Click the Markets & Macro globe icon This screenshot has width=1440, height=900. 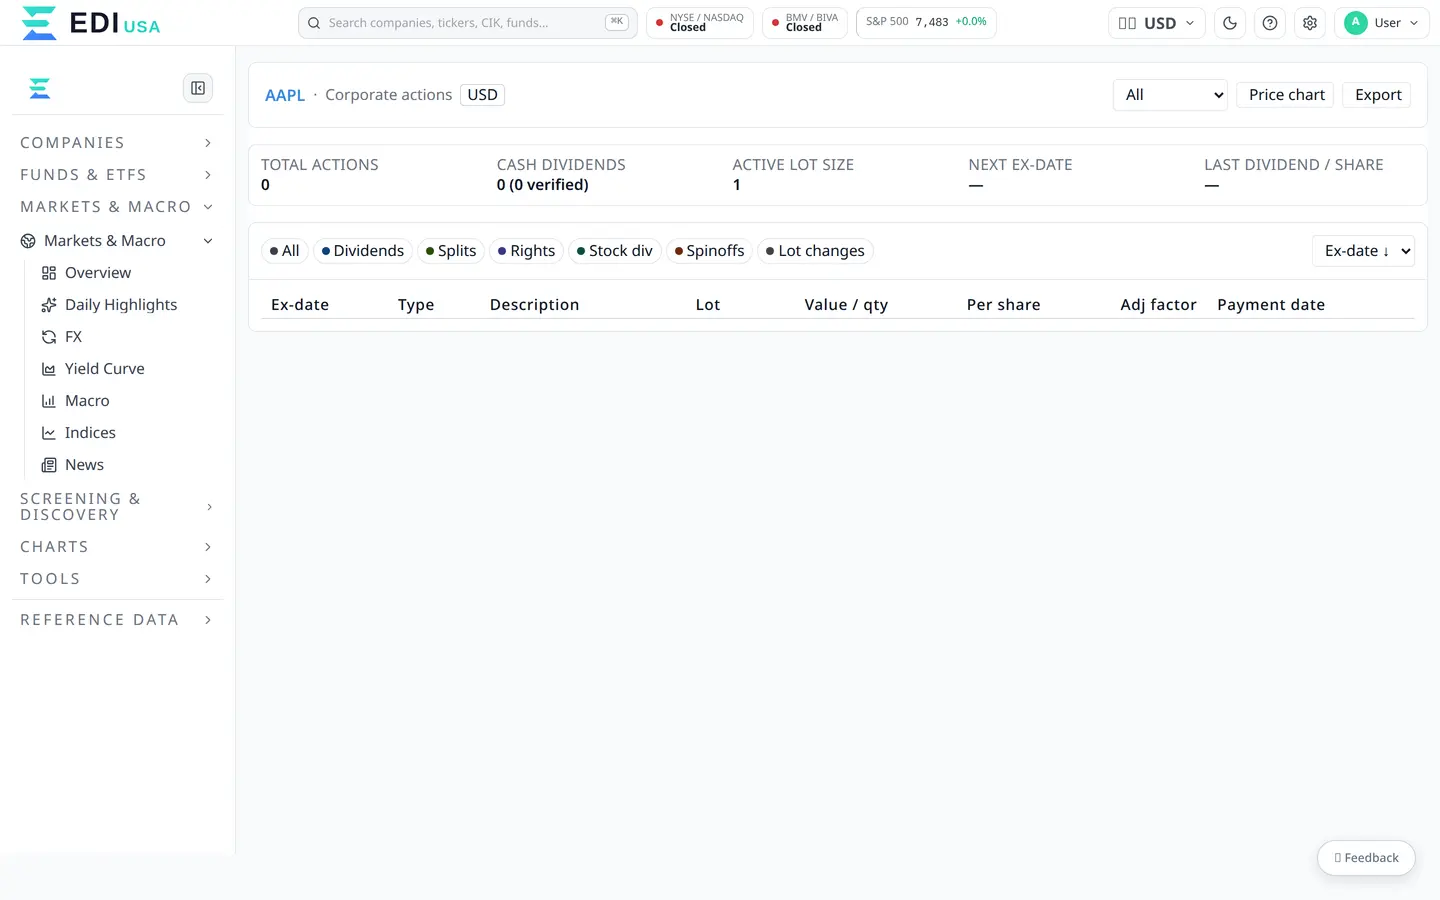coord(28,241)
